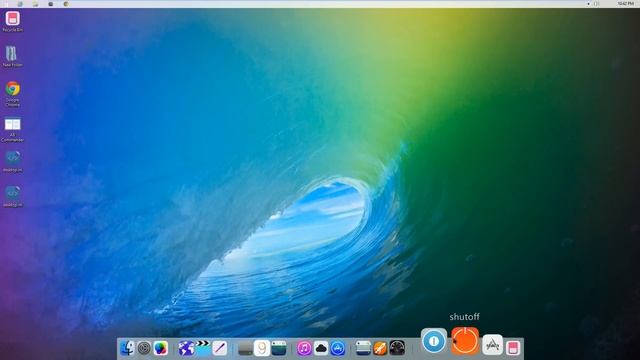Open the window icon beside the rocket

363,348
